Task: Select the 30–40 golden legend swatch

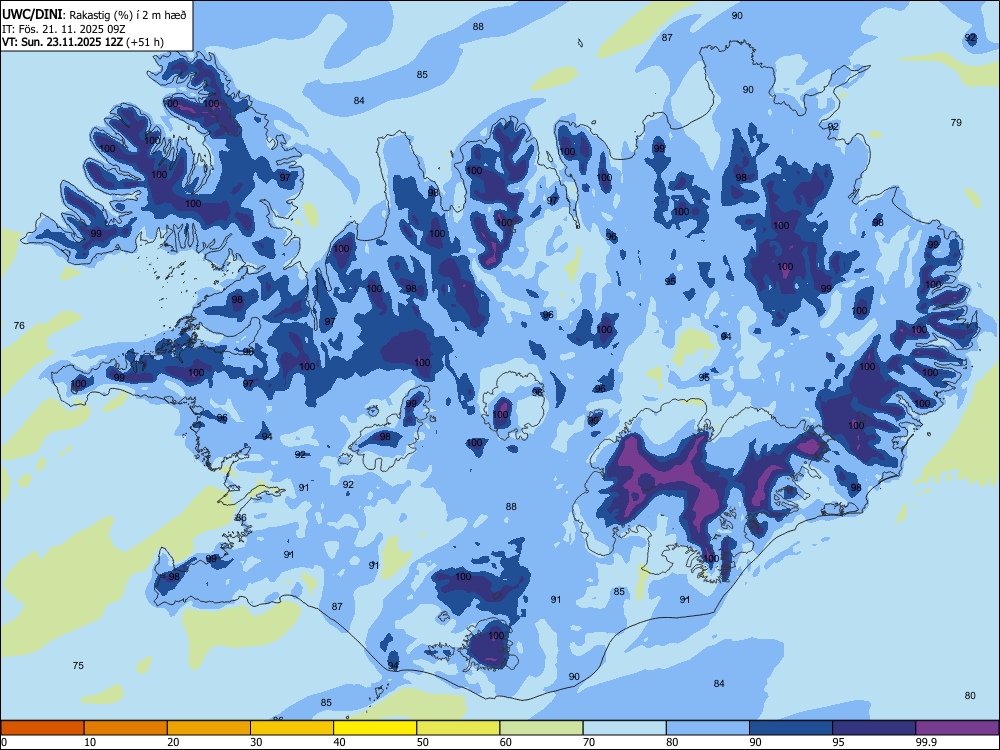Action: tap(292, 728)
